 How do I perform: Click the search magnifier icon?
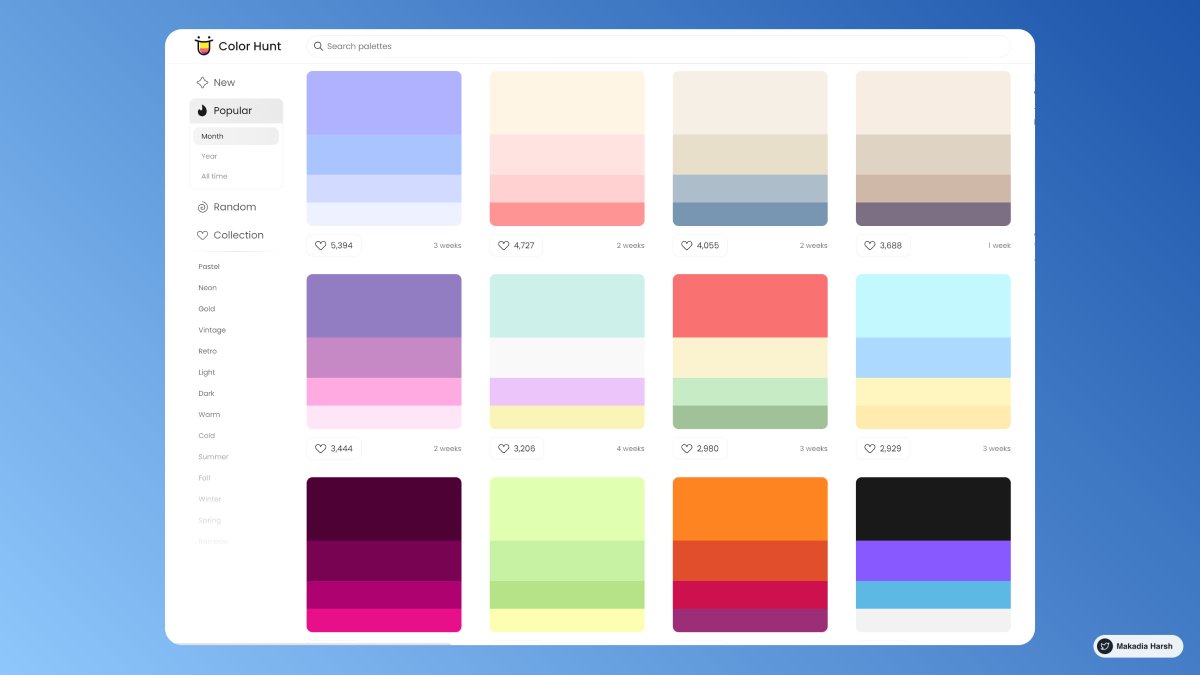318,46
